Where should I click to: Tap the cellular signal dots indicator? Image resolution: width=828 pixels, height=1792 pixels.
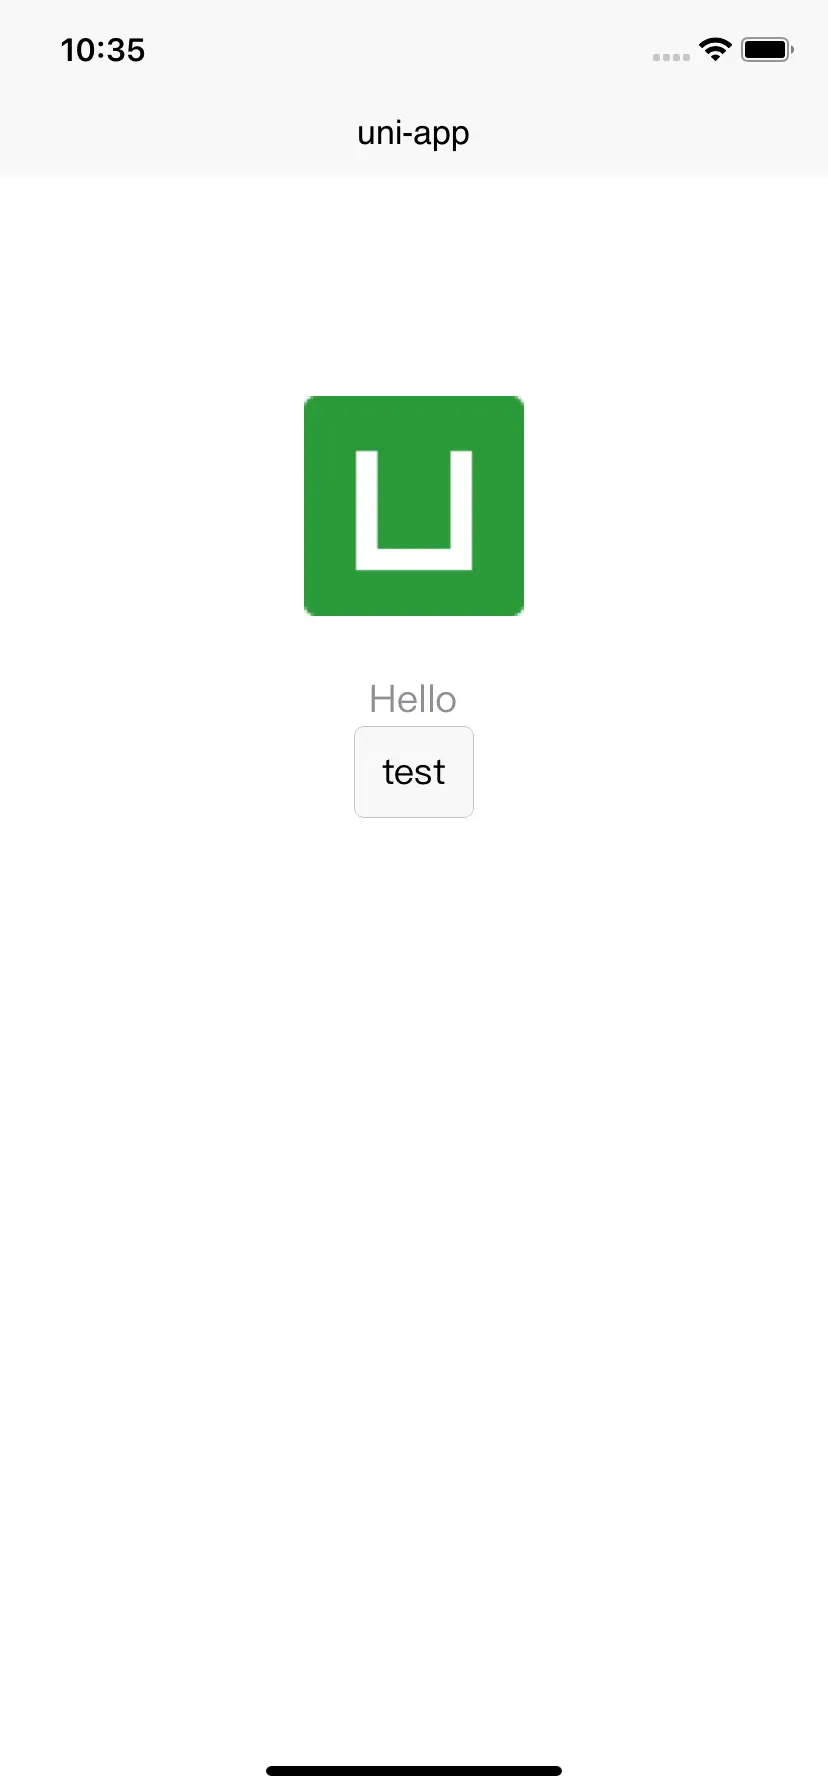click(671, 57)
